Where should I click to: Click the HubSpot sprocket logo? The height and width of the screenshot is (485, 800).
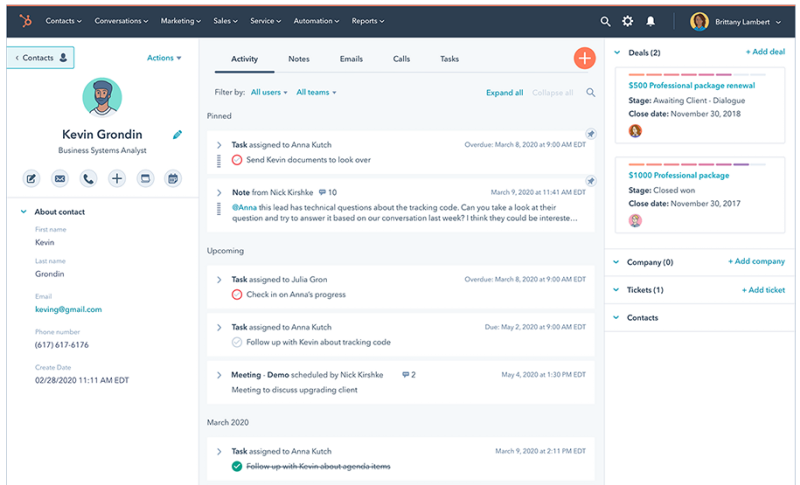25,21
